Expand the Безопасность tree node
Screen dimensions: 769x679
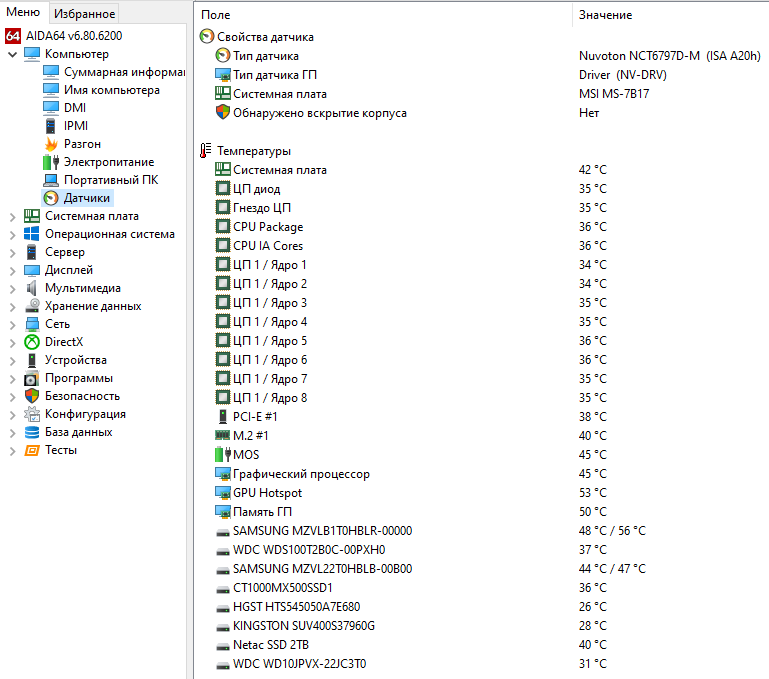pyautogui.click(x=12, y=396)
